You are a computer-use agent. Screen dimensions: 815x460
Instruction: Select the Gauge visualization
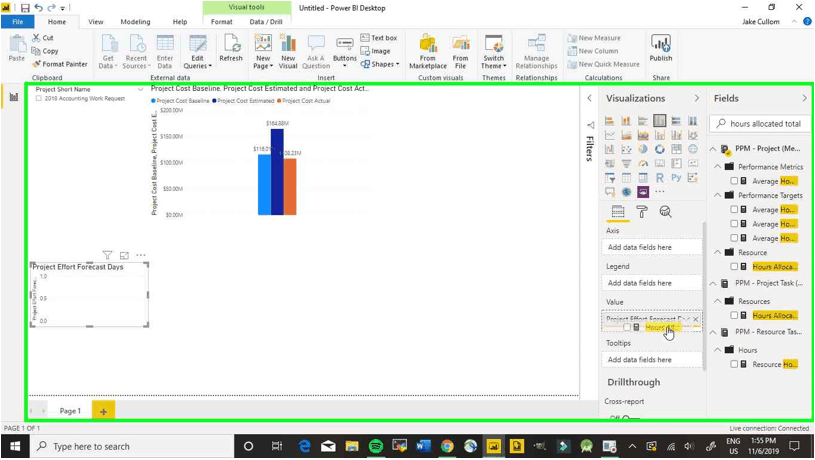click(x=643, y=163)
